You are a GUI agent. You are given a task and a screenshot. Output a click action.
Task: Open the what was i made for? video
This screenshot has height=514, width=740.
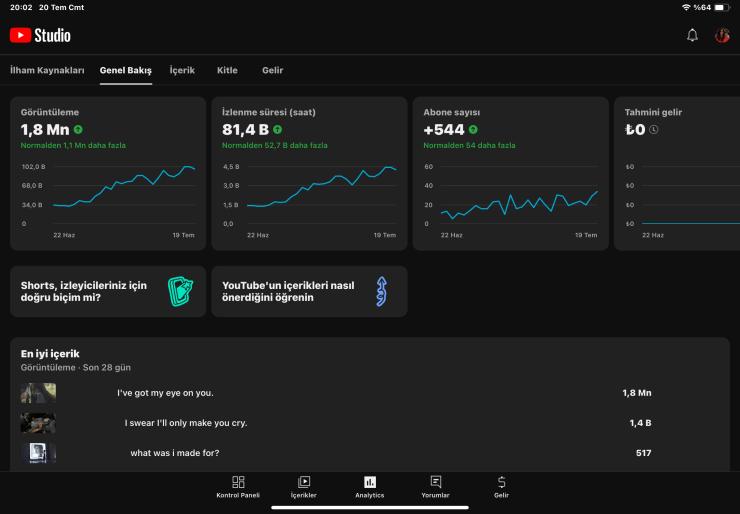point(175,453)
